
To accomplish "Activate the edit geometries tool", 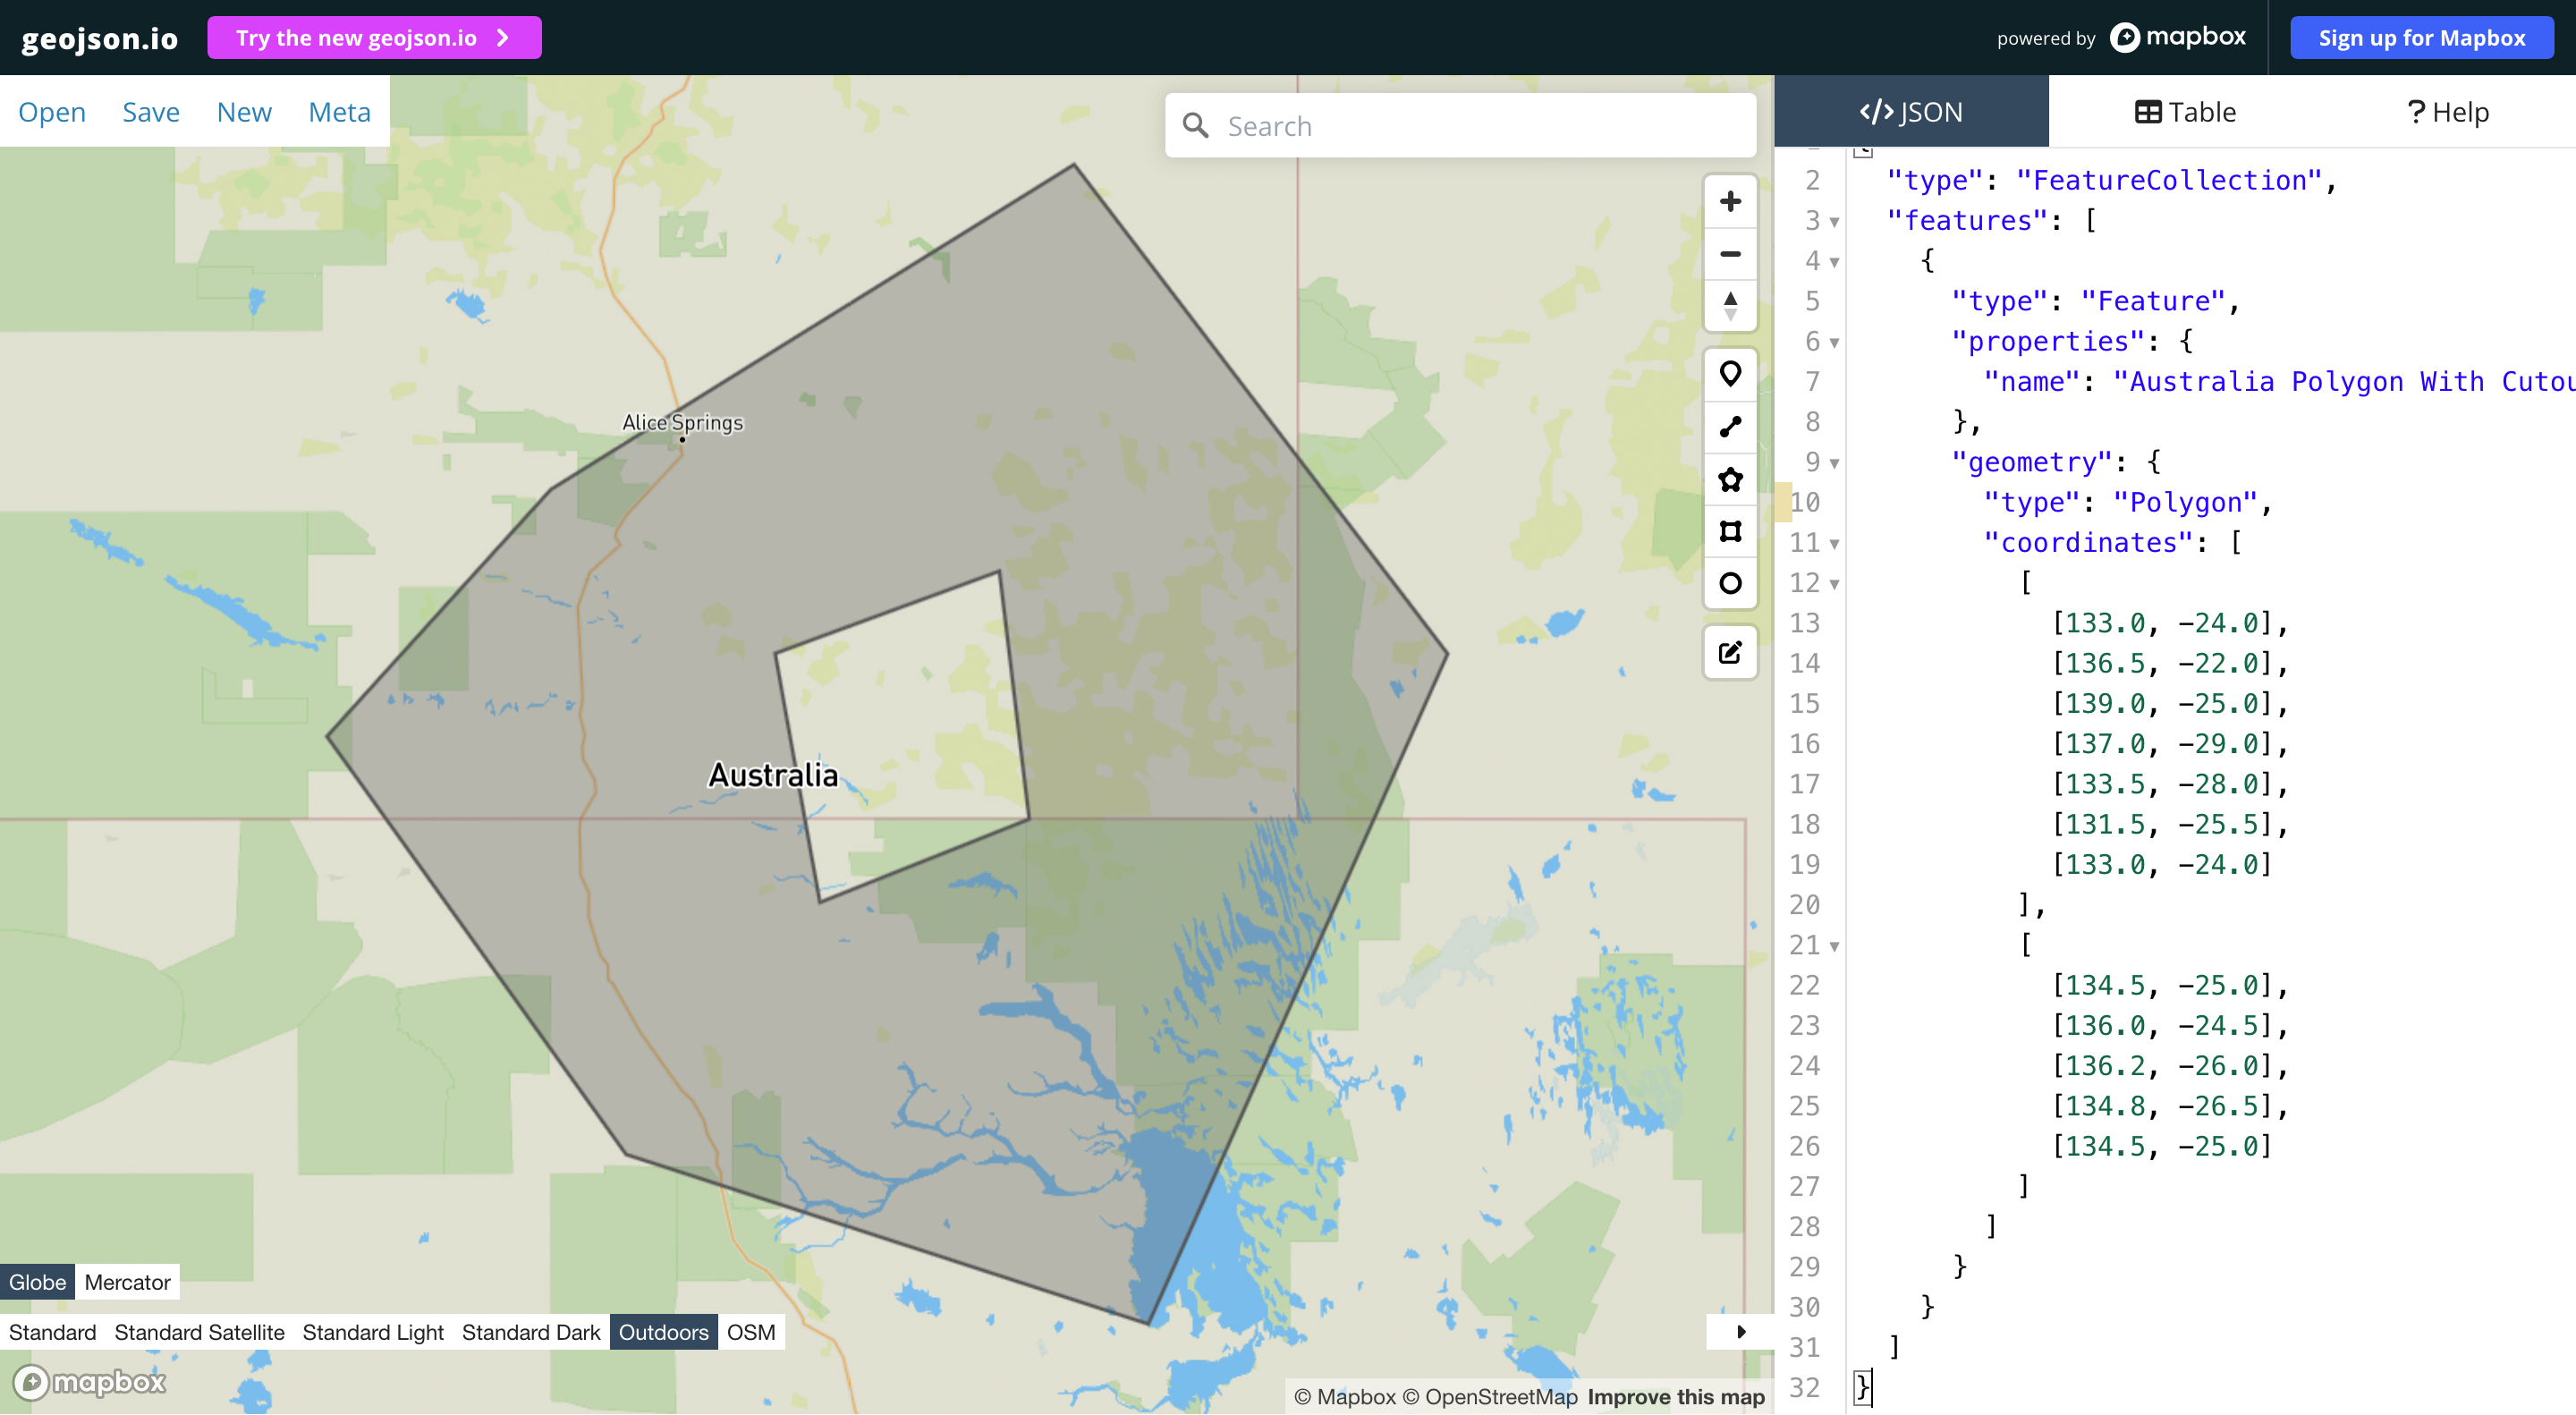I will coord(1730,653).
